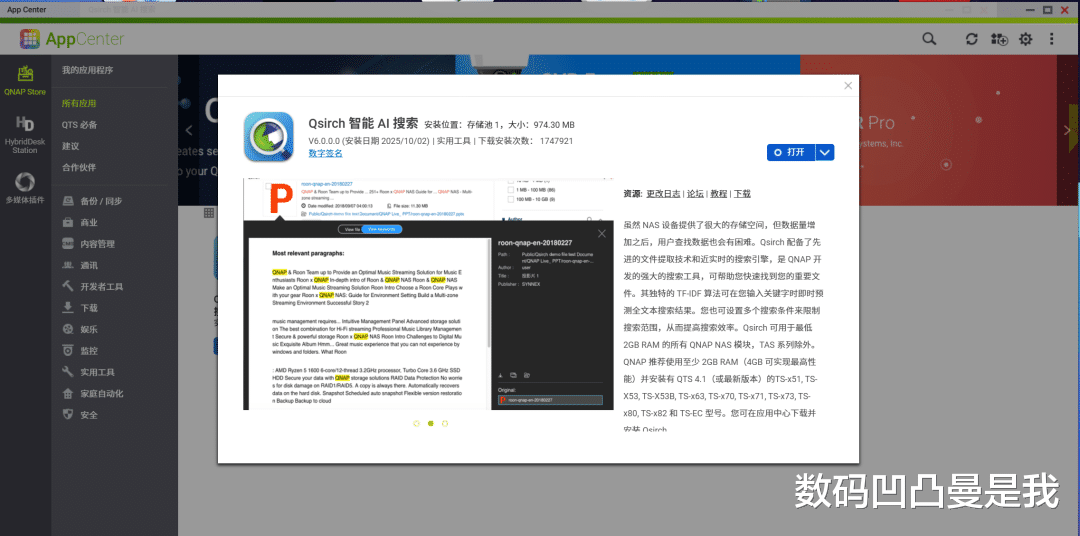This screenshot has height=536, width=1080.
Task: Click the refresh icon in top toolbar
Action: coord(971,39)
